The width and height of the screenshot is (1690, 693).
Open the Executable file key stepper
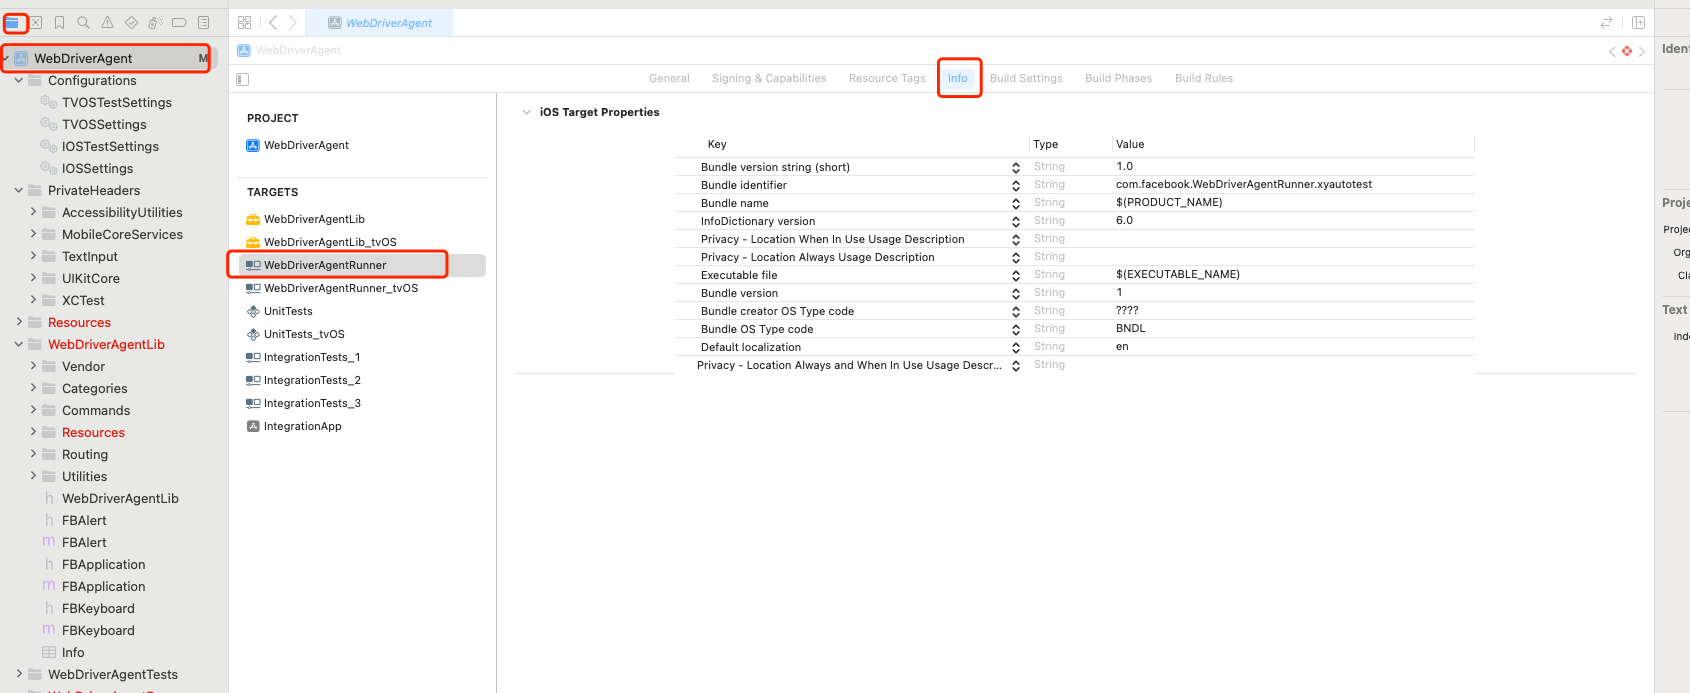[x=1016, y=275]
